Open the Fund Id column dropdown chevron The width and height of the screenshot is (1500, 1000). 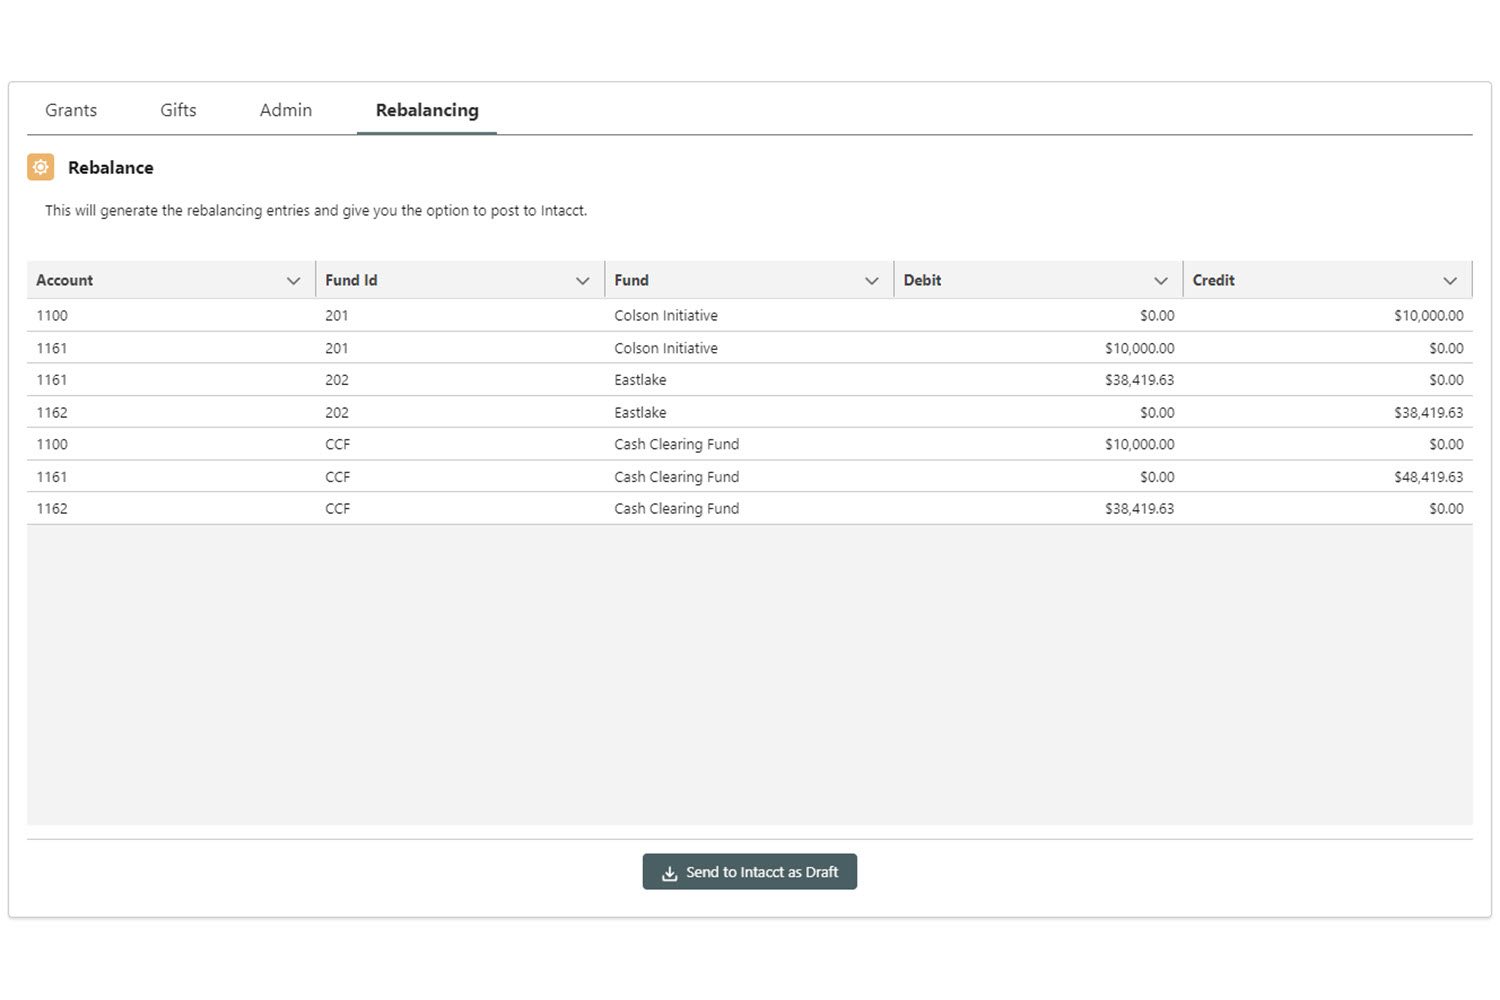[x=582, y=281]
